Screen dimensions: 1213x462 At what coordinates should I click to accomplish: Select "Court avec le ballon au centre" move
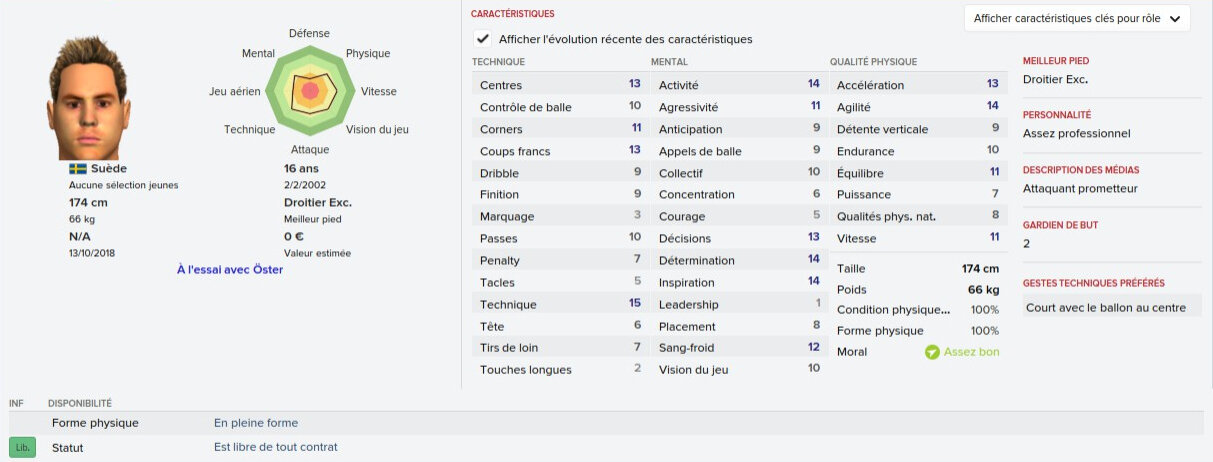(1105, 308)
